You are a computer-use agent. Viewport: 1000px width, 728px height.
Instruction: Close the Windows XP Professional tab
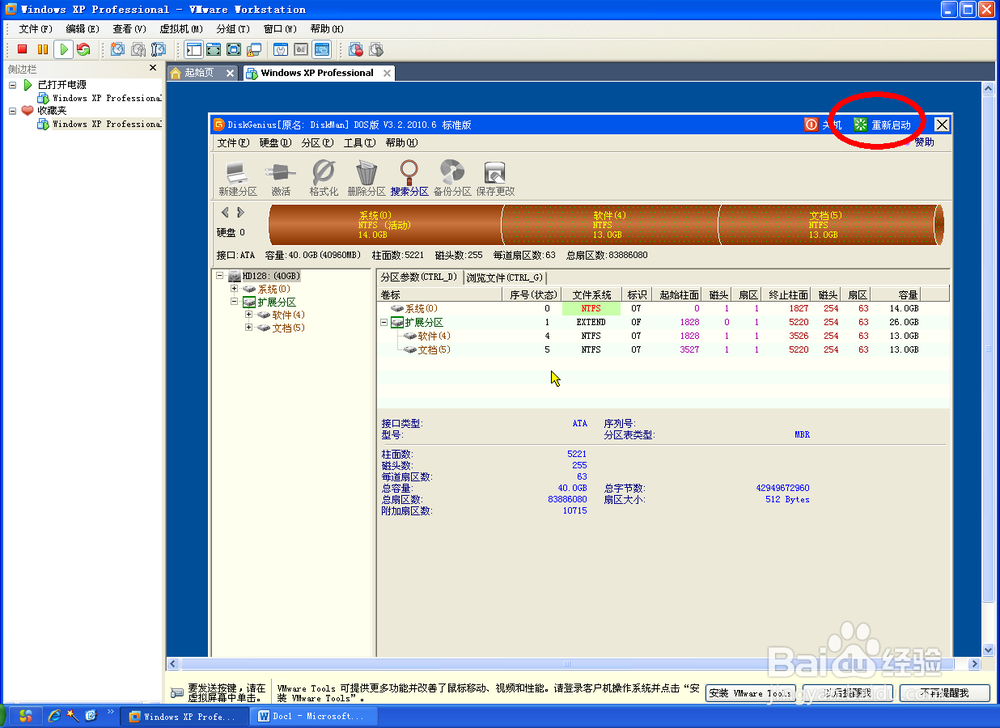[386, 73]
